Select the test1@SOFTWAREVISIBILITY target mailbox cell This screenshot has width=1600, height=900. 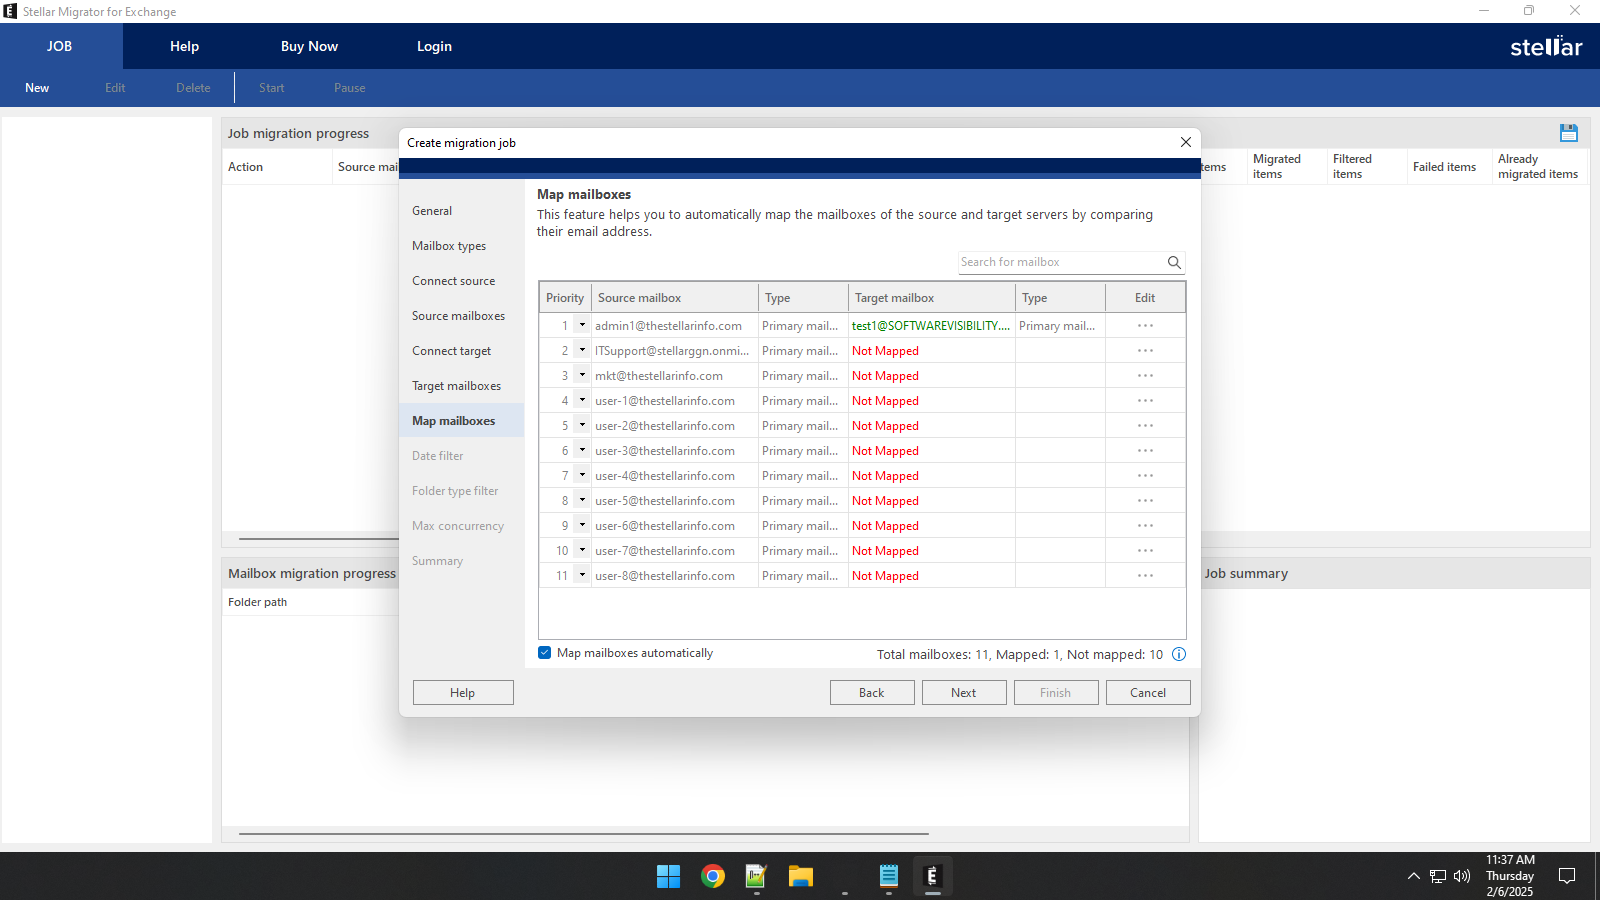click(x=932, y=326)
